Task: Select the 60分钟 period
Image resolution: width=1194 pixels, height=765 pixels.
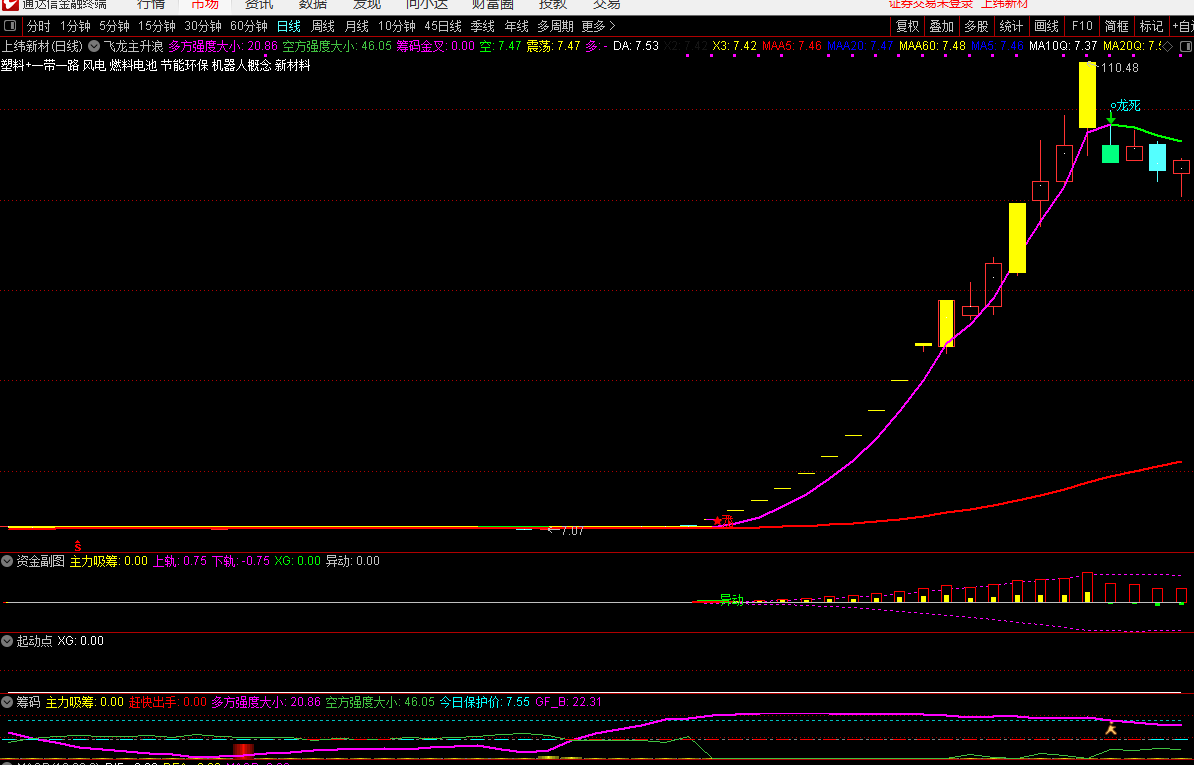Action: (x=249, y=27)
